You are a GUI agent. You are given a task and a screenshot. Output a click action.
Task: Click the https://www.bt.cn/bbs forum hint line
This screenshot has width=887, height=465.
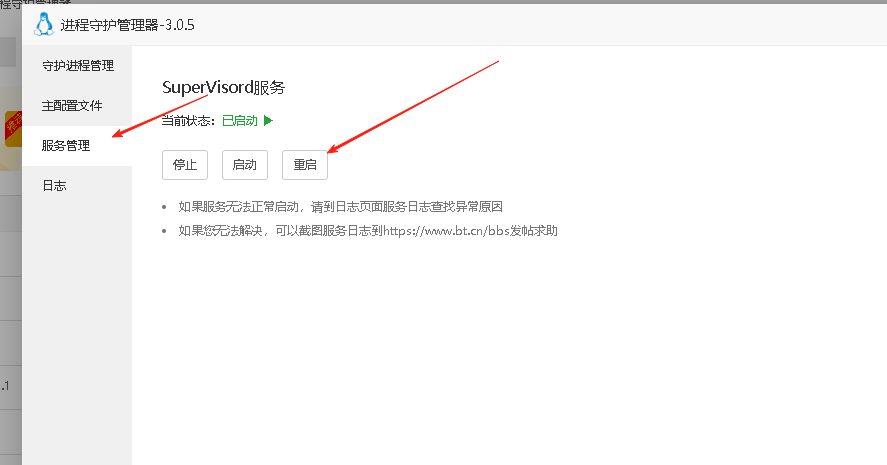click(368, 231)
